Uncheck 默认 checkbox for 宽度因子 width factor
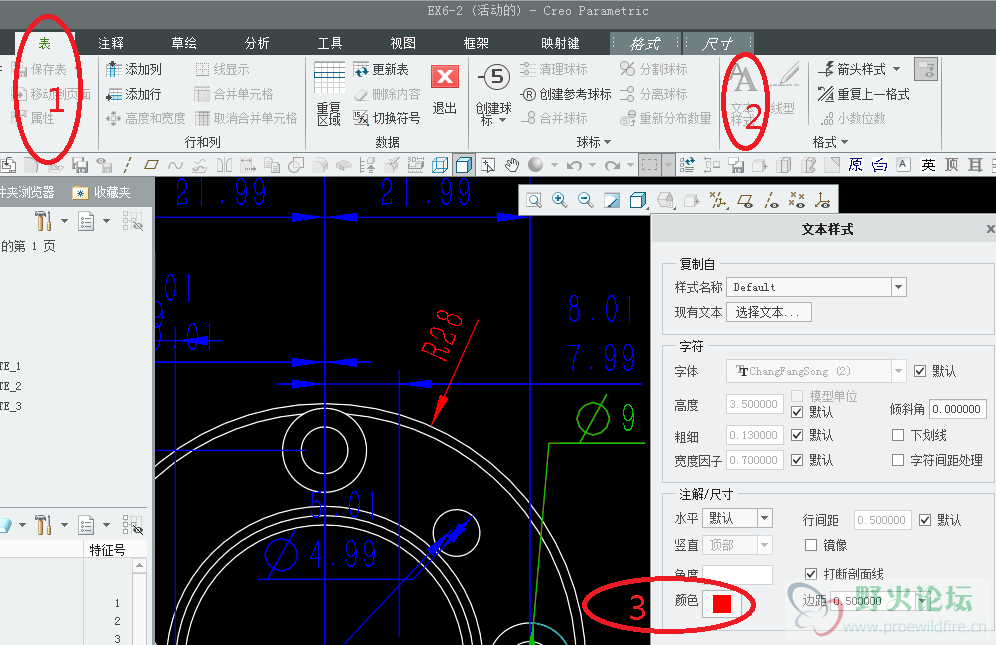The height and width of the screenshot is (645, 996). point(797,460)
